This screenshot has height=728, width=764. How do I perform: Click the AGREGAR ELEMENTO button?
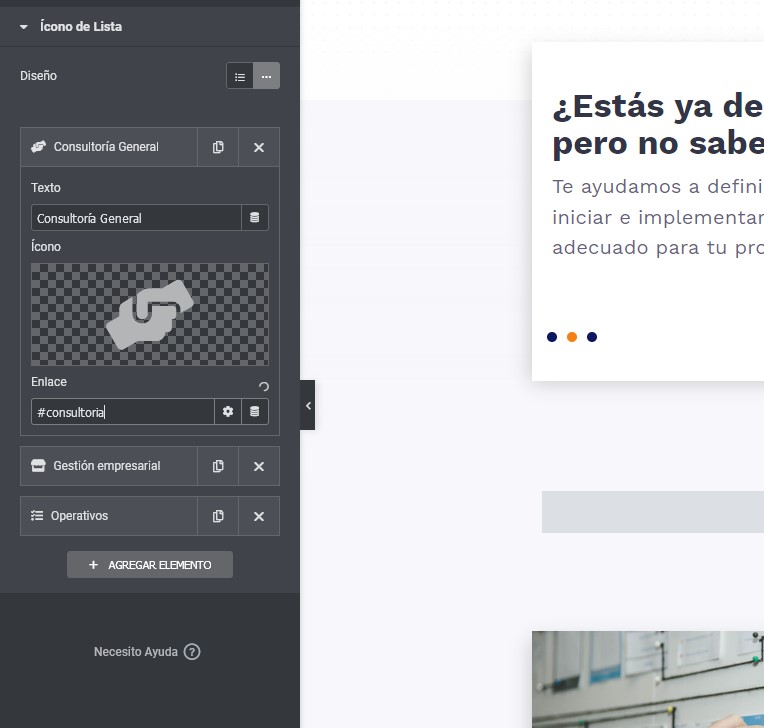tap(150, 565)
